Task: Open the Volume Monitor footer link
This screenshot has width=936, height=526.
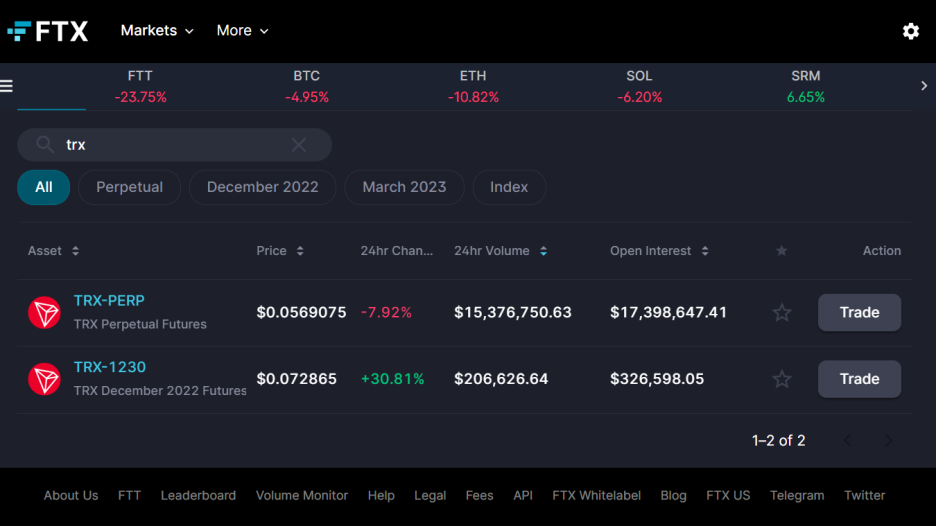Action: 301,496
